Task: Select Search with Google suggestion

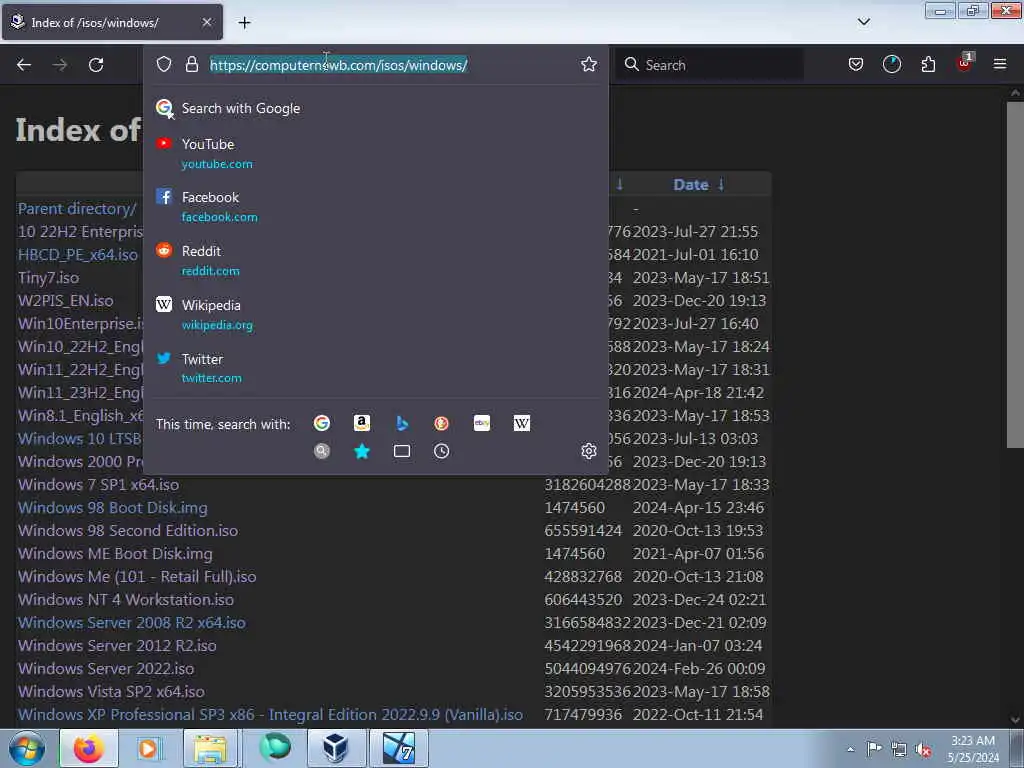Action: tap(375, 108)
